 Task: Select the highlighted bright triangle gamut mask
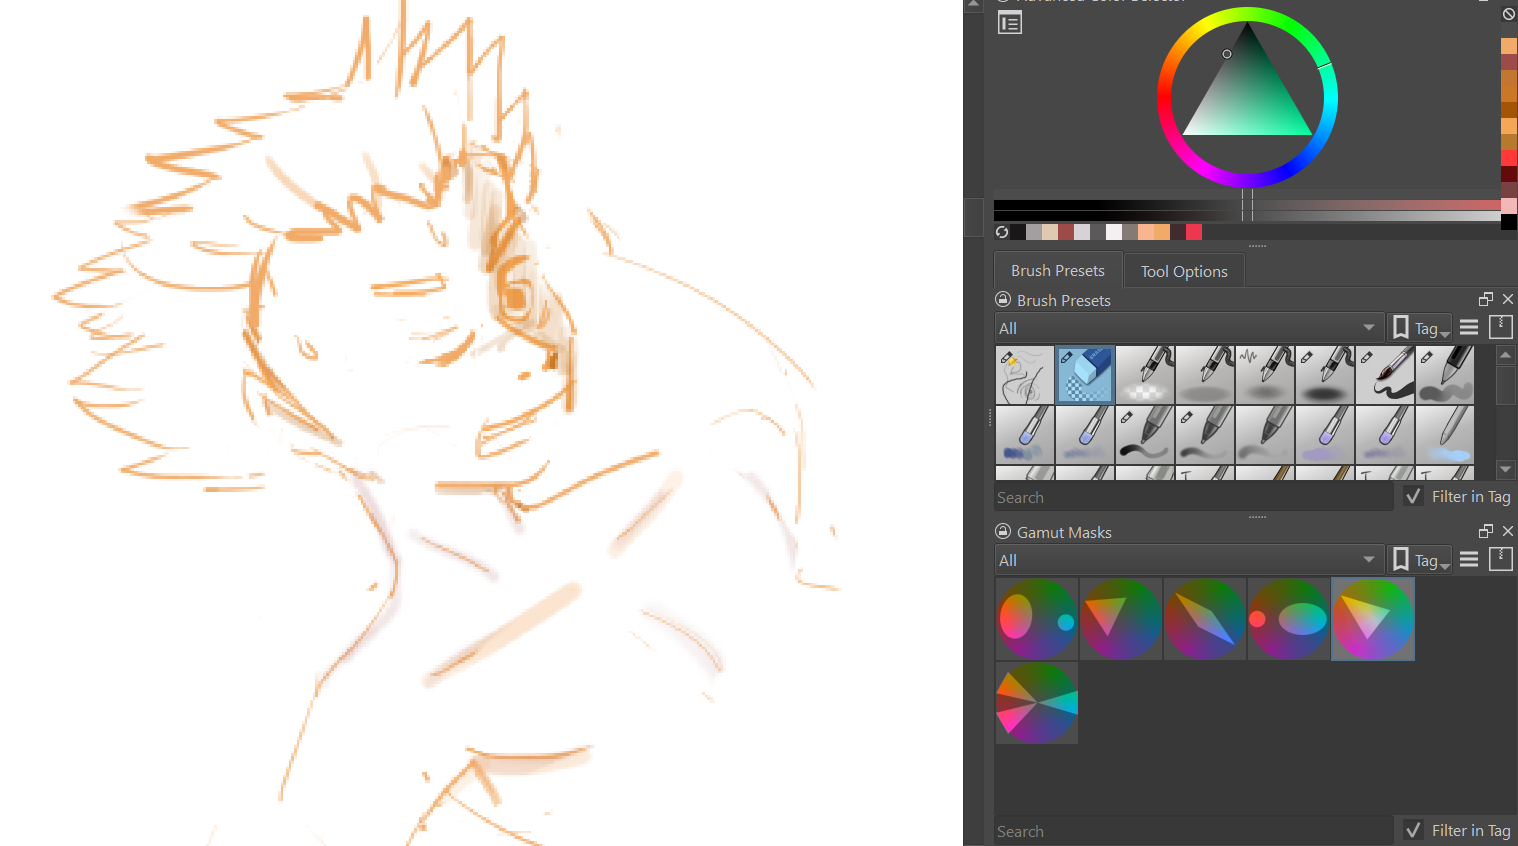click(1373, 619)
